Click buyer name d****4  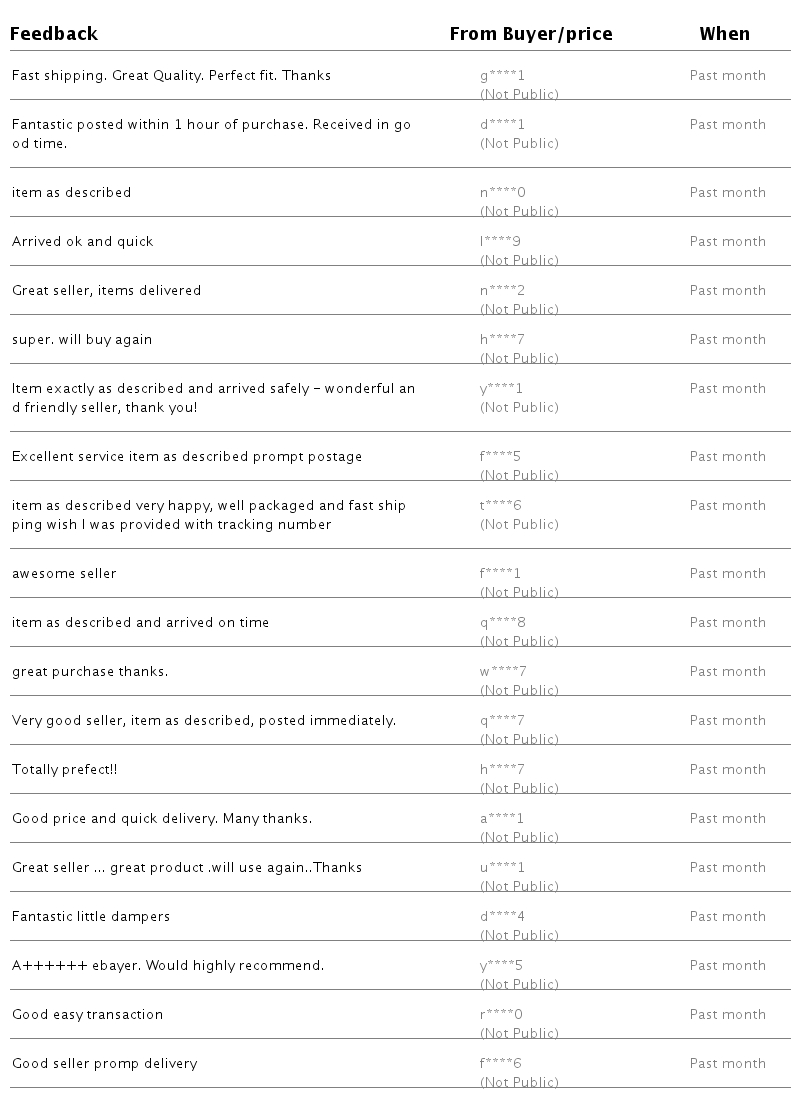pyautogui.click(x=502, y=917)
